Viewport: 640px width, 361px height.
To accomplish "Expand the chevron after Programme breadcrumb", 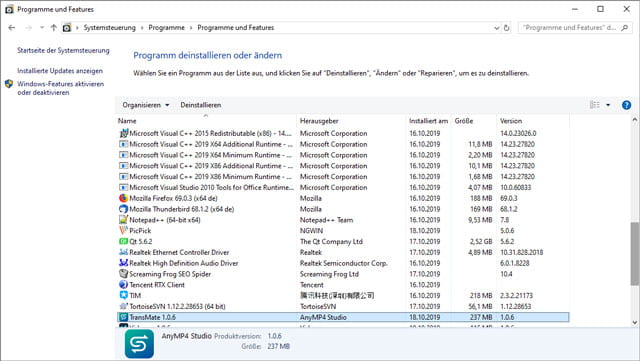I will [191, 28].
